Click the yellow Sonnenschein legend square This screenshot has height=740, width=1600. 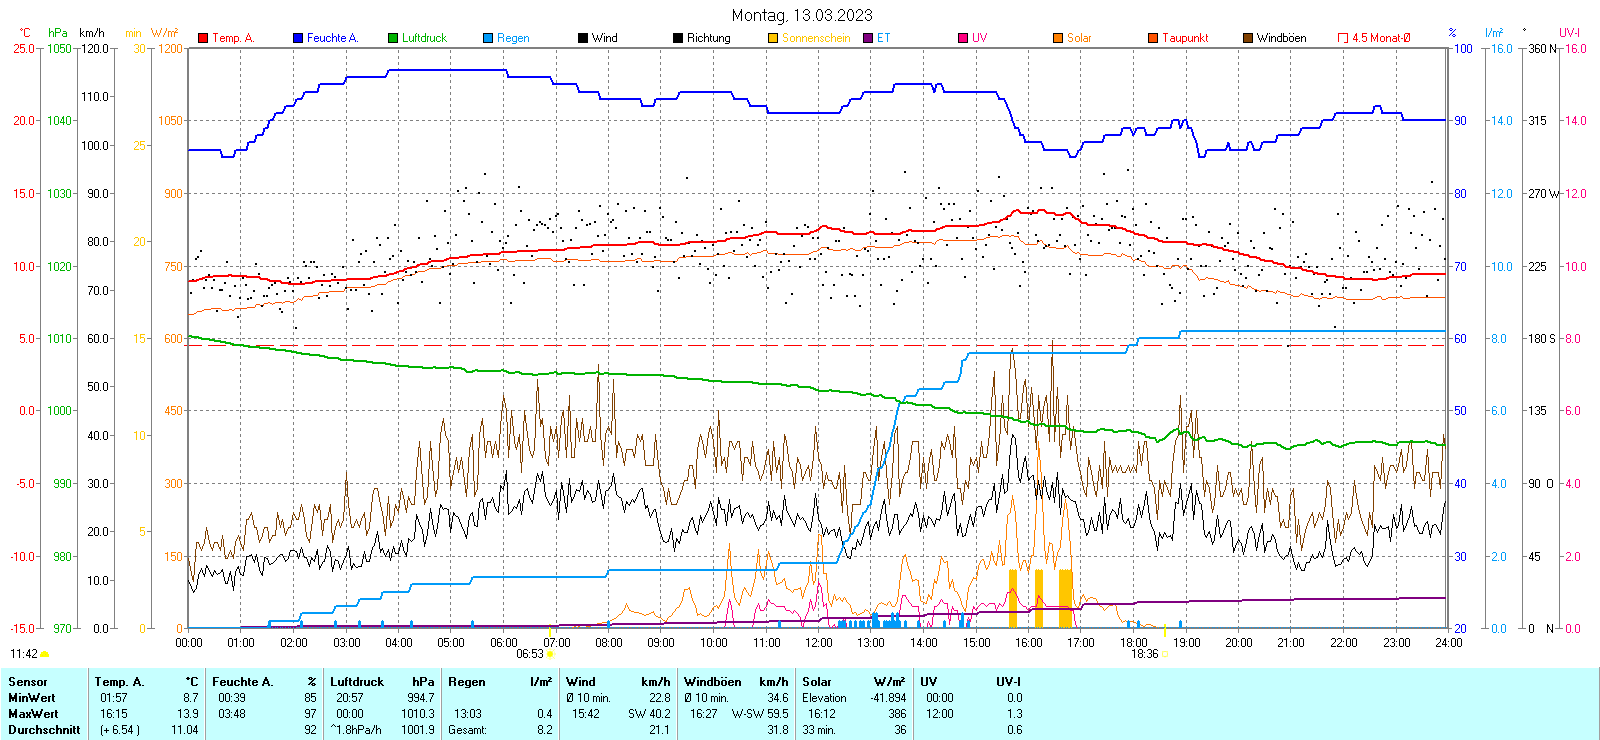click(x=773, y=38)
